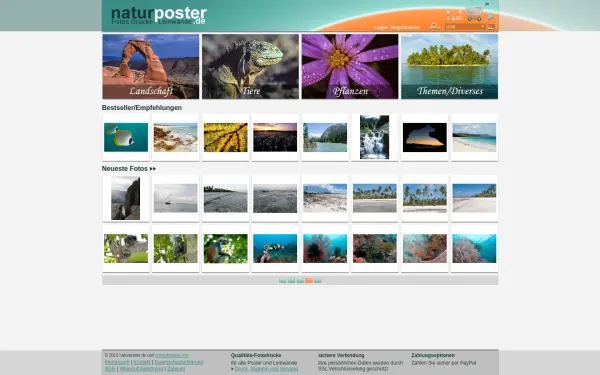
Task: Open the Kontakt footer link
Action: tap(142, 362)
